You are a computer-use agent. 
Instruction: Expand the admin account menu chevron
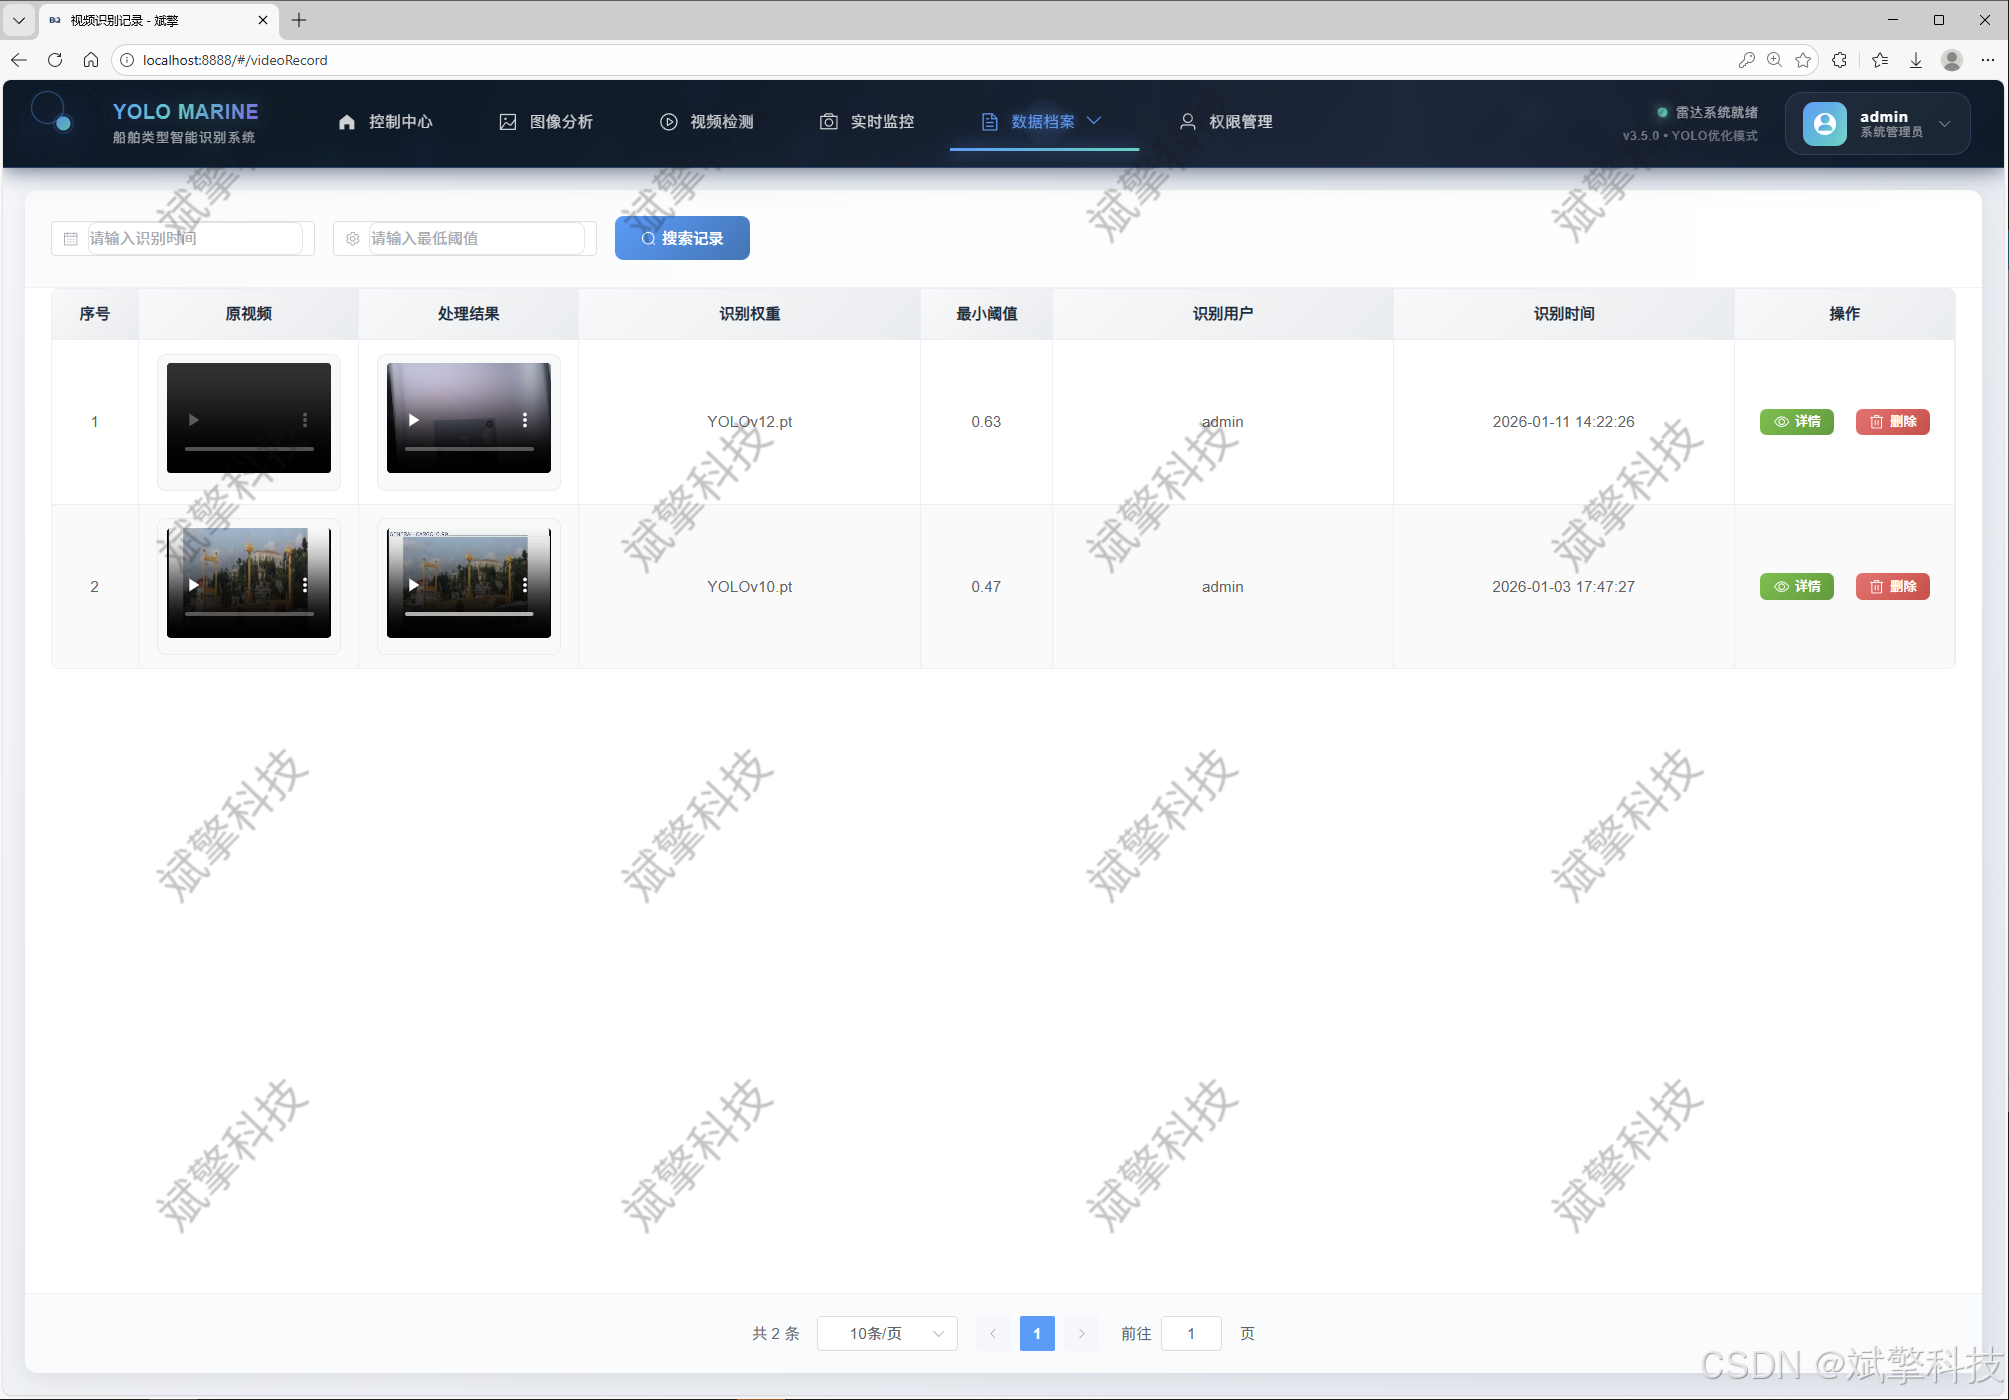pos(1945,124)
